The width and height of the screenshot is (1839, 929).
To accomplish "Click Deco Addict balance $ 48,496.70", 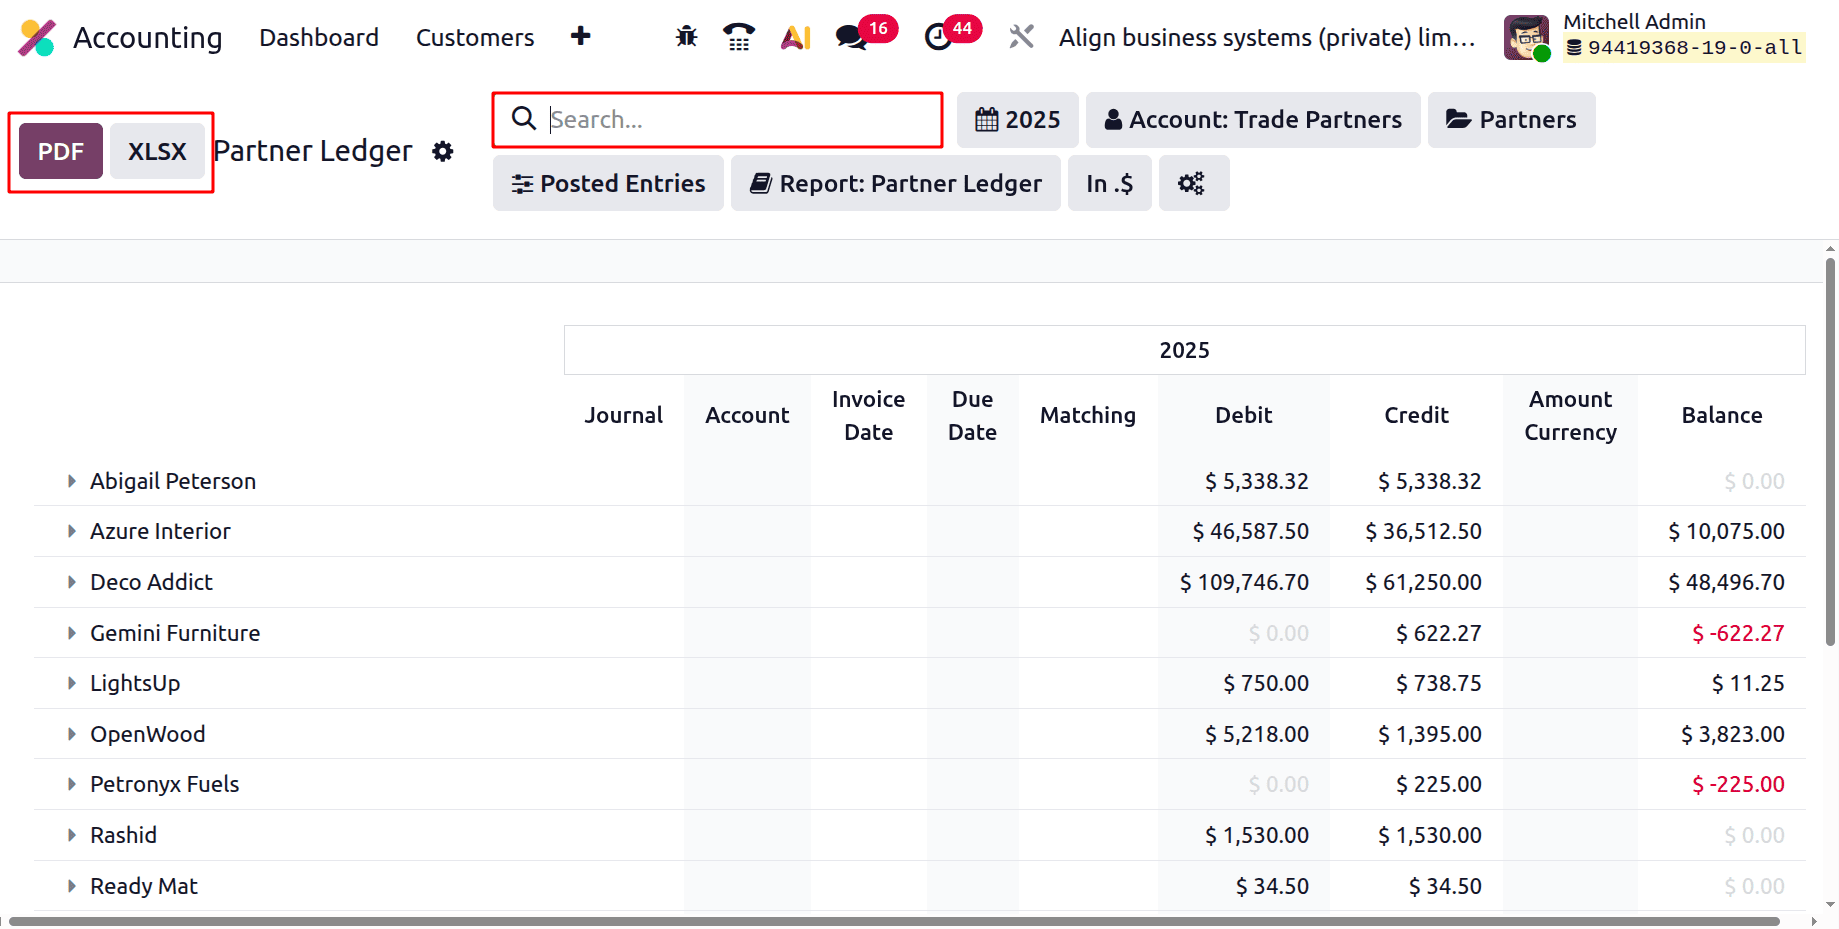I will click(1726, 582).
